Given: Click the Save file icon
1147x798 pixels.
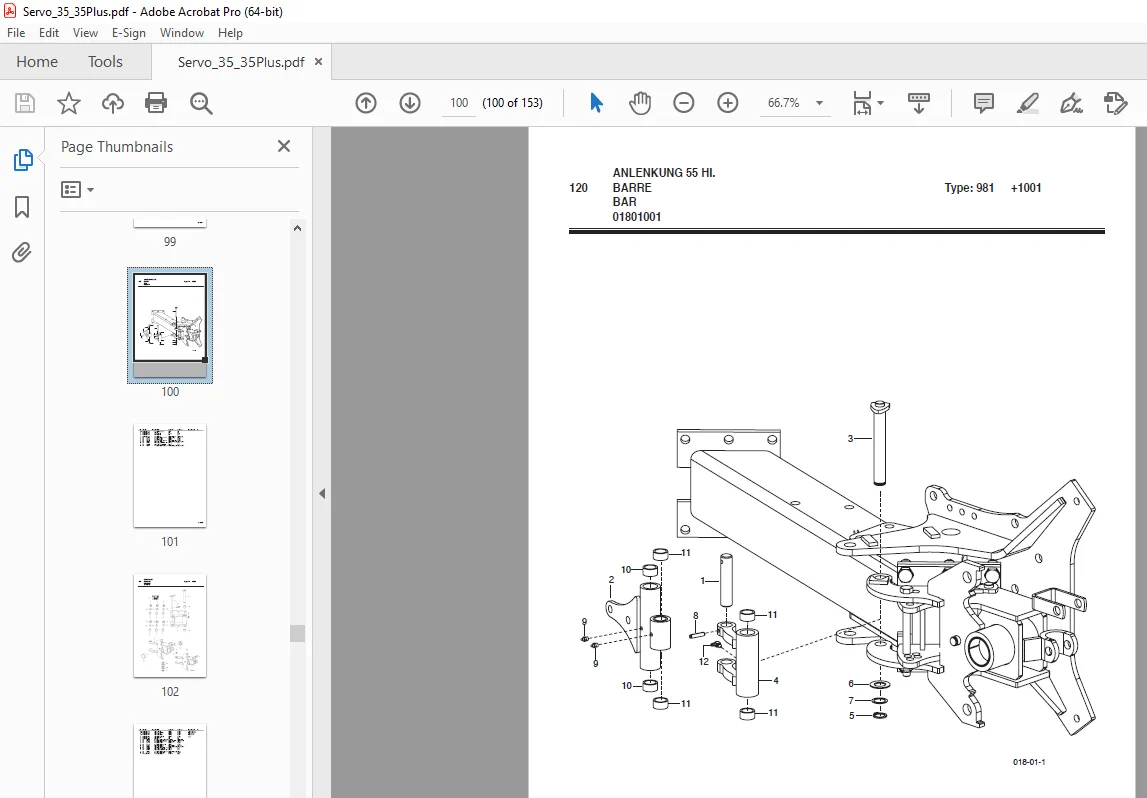Looking at the screenshot, I should coord(25,103).
